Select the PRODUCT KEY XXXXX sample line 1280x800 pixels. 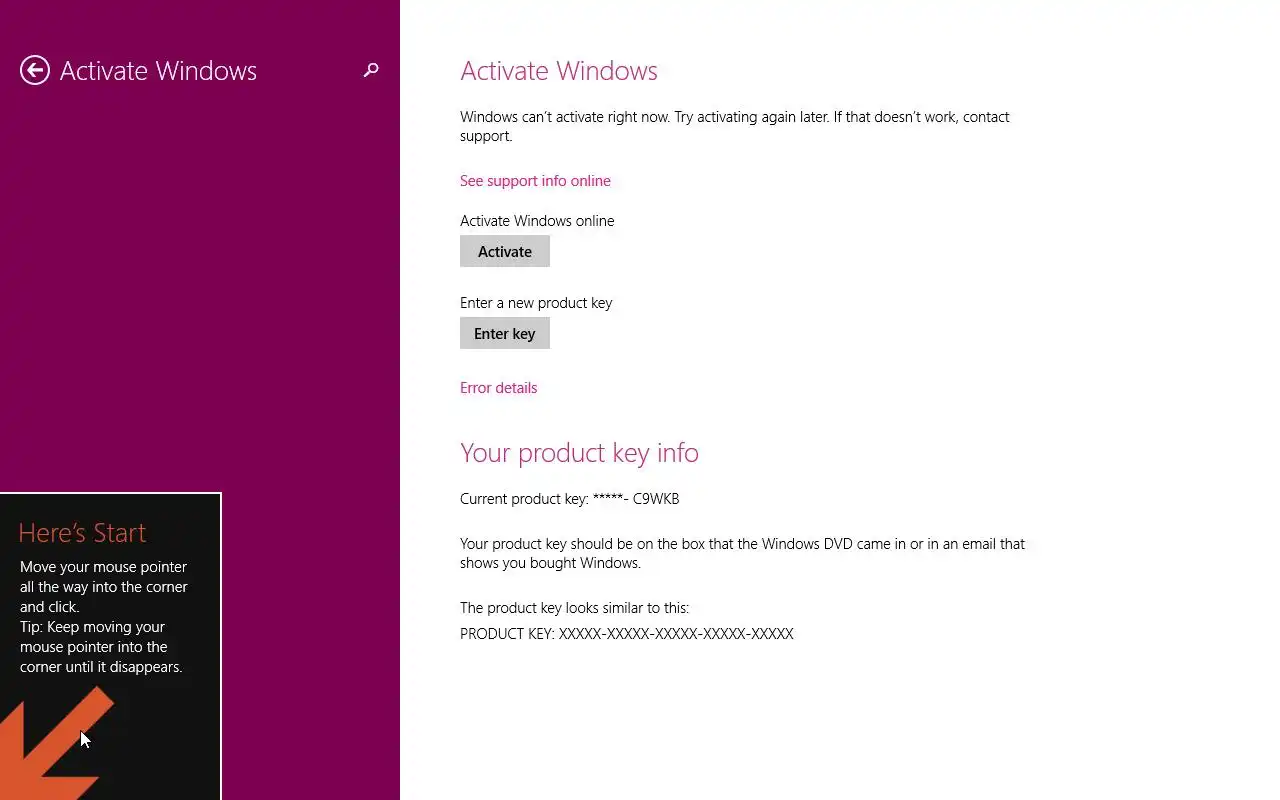point(627,634)
